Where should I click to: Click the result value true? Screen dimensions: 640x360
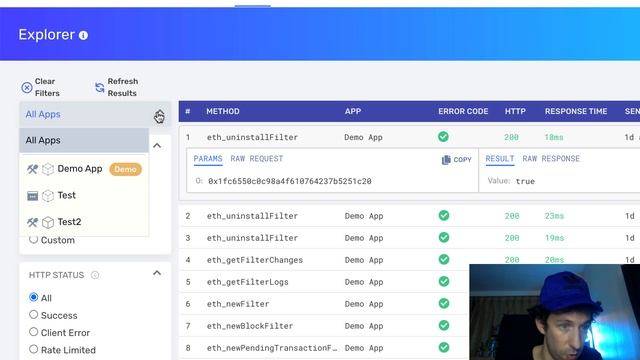[525, 181]
